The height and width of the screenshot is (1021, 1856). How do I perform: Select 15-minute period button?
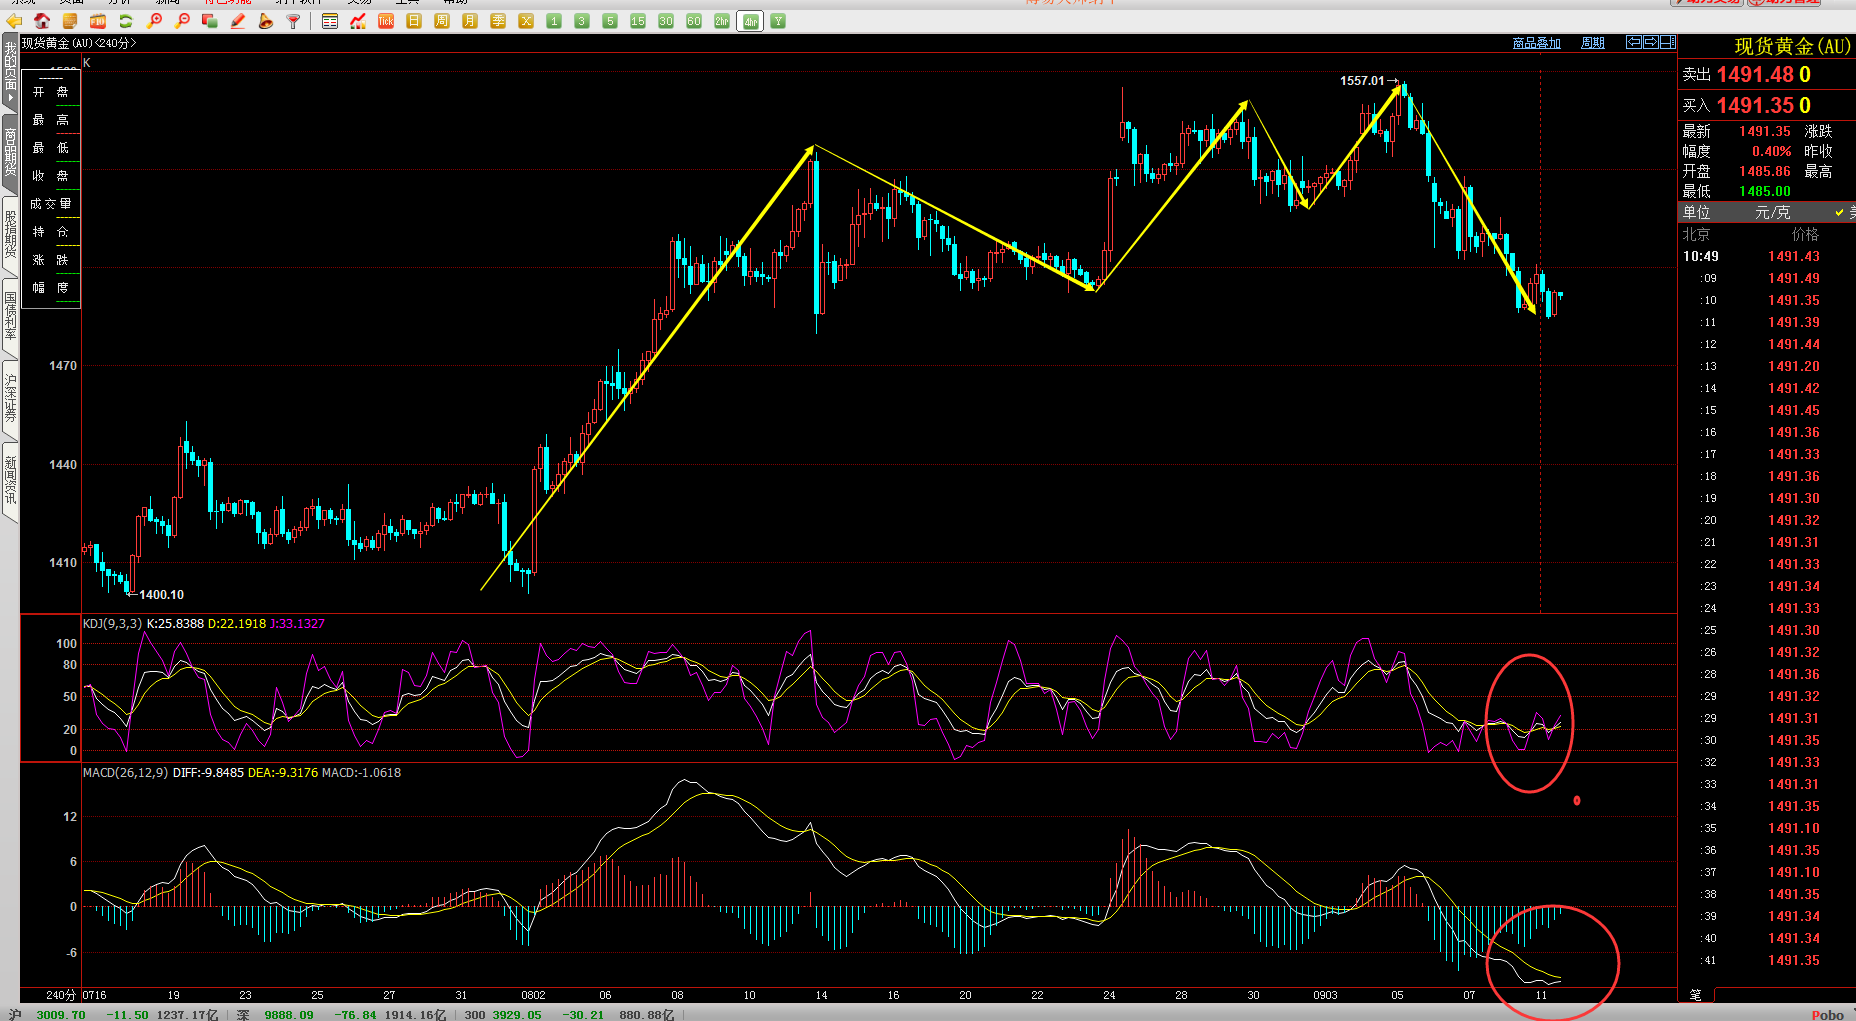click(638, 21)
